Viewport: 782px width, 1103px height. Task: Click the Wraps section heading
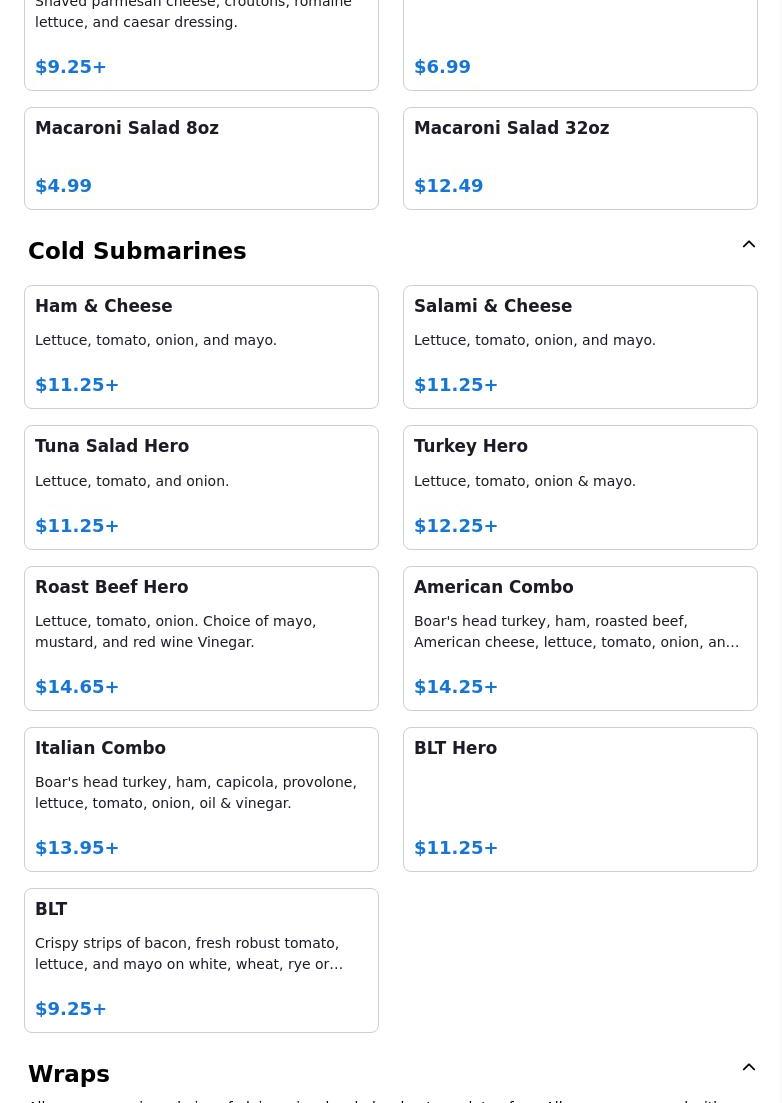pyautogui.click(x=69, y=1074)
